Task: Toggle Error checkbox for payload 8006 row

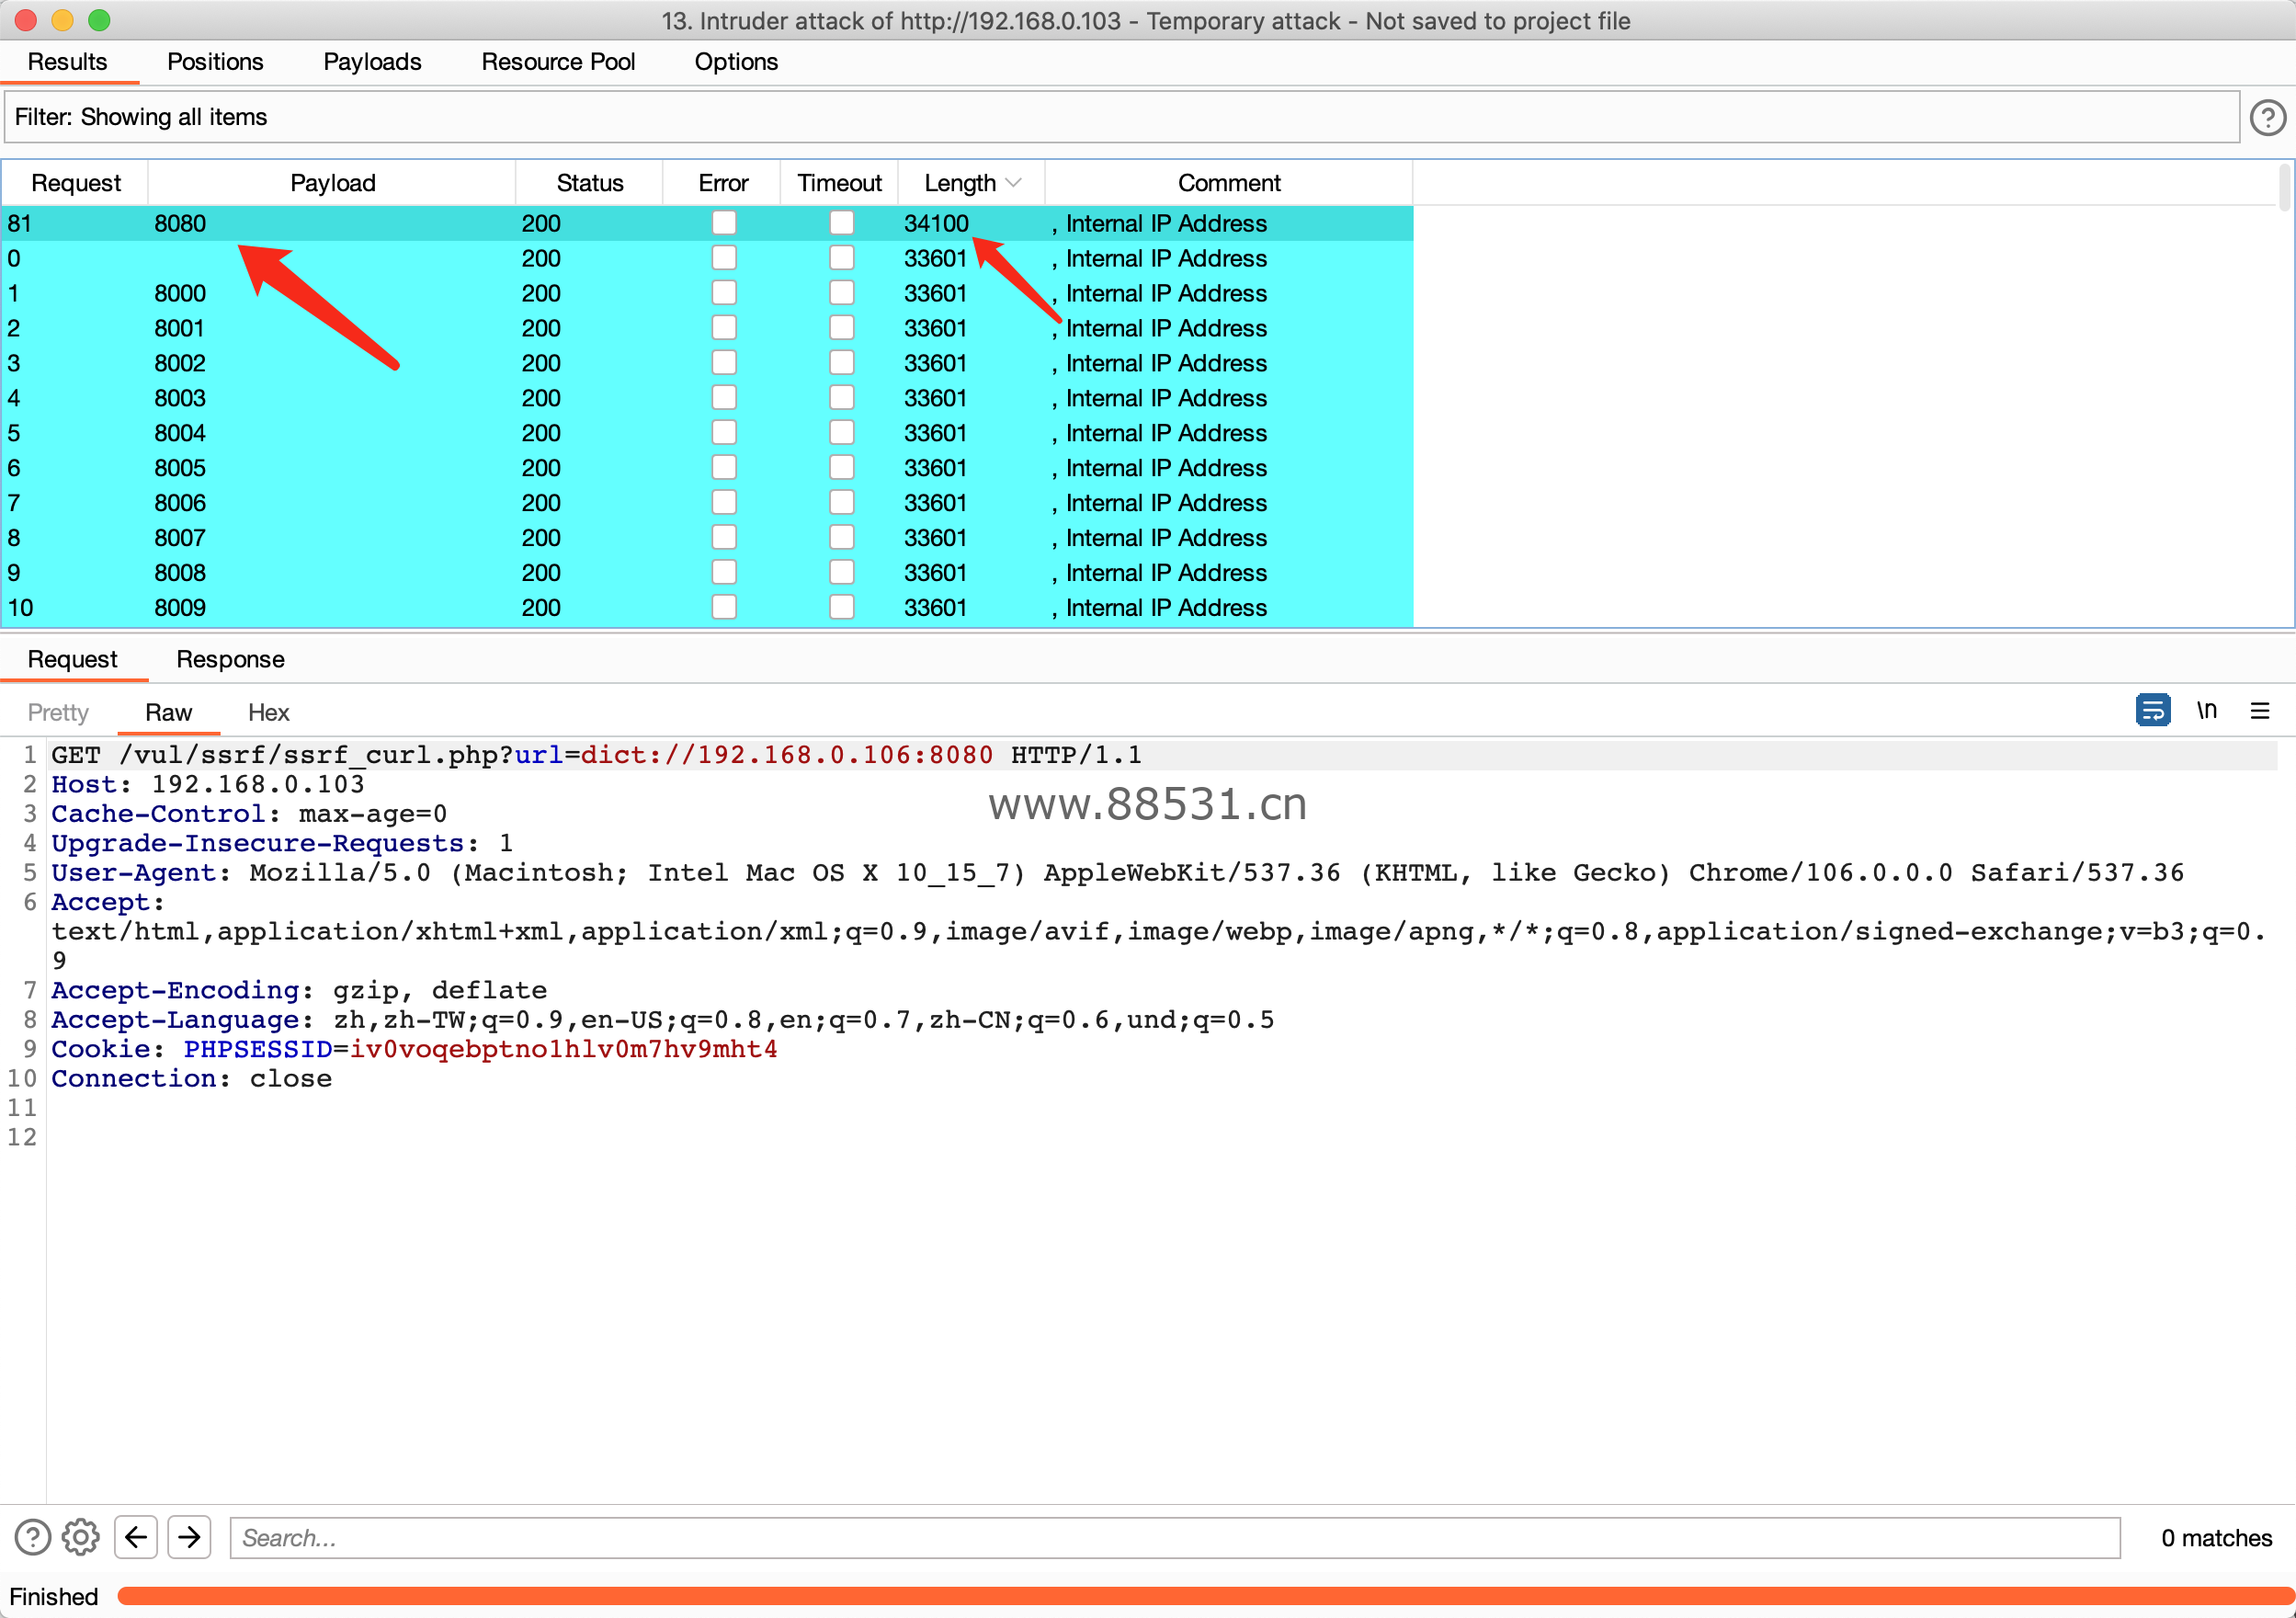Action: (x=723, y=503)
